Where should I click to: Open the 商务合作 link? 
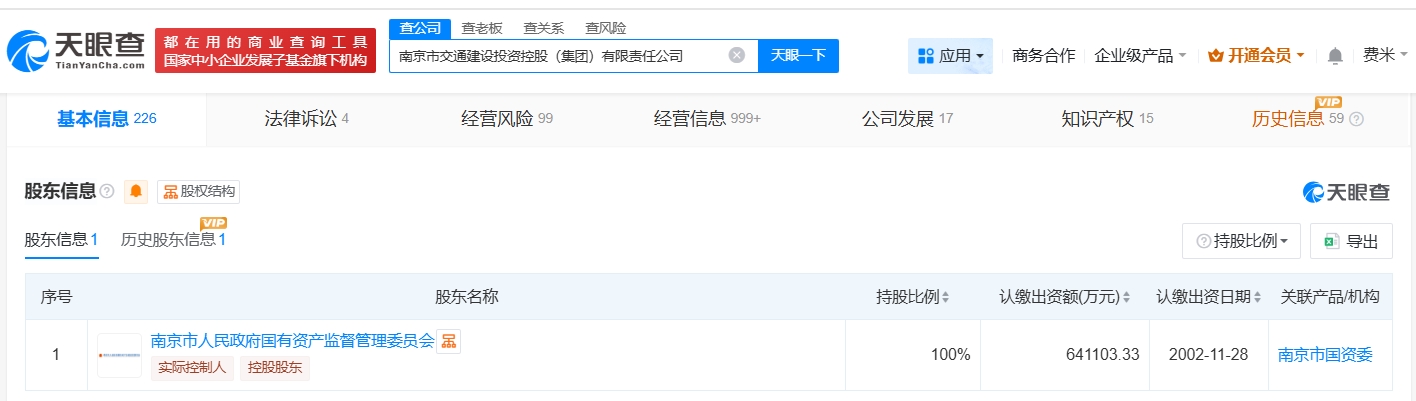click(1044, 56)
